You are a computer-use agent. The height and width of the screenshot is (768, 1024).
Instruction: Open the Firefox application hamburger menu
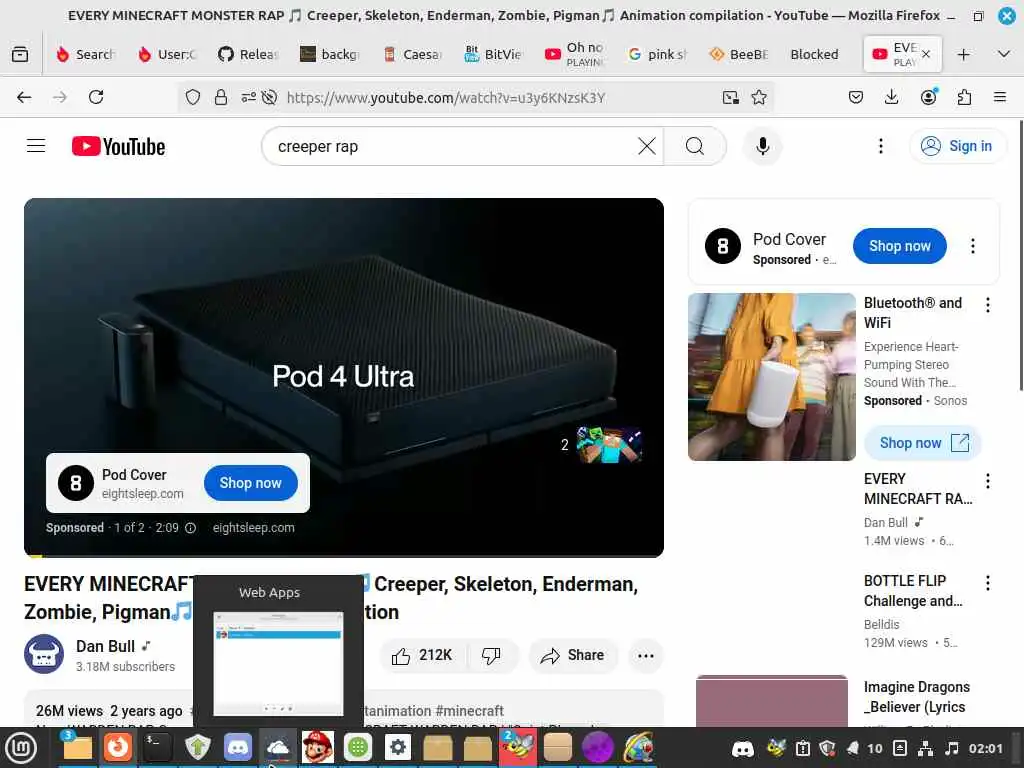(x=1000, y=97)
